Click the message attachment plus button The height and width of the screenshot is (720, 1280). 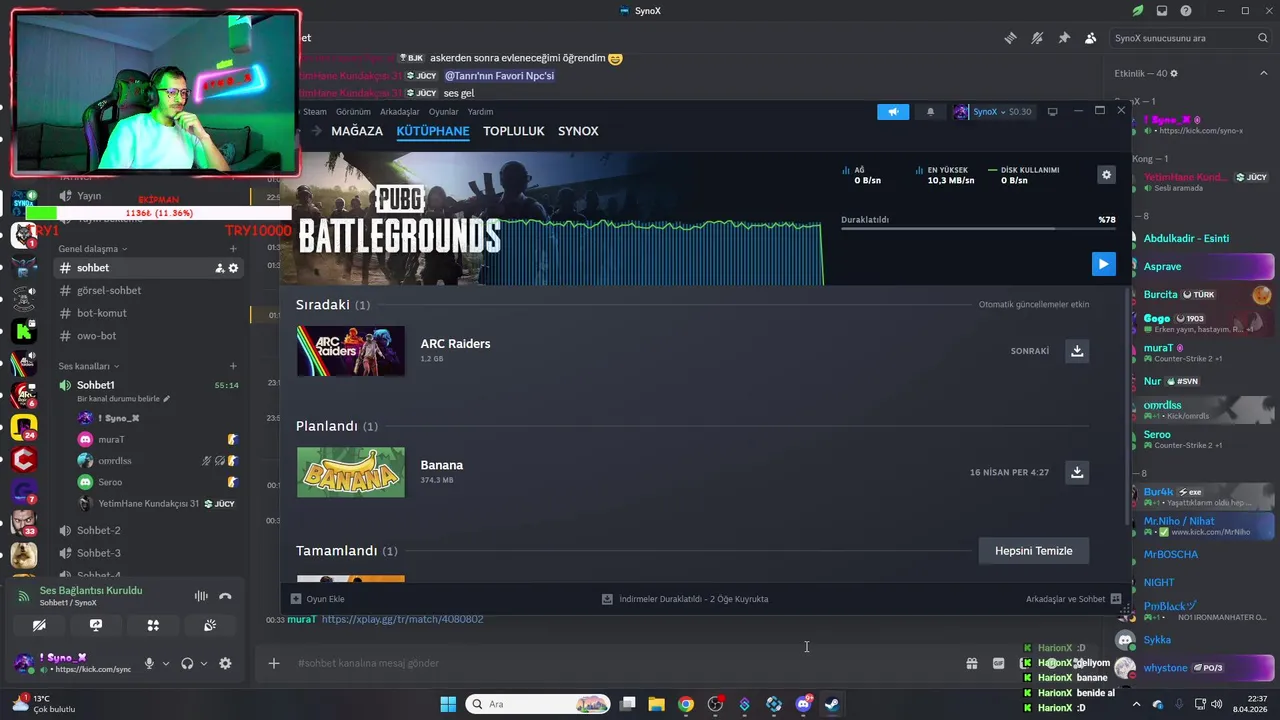pos(274,663)
